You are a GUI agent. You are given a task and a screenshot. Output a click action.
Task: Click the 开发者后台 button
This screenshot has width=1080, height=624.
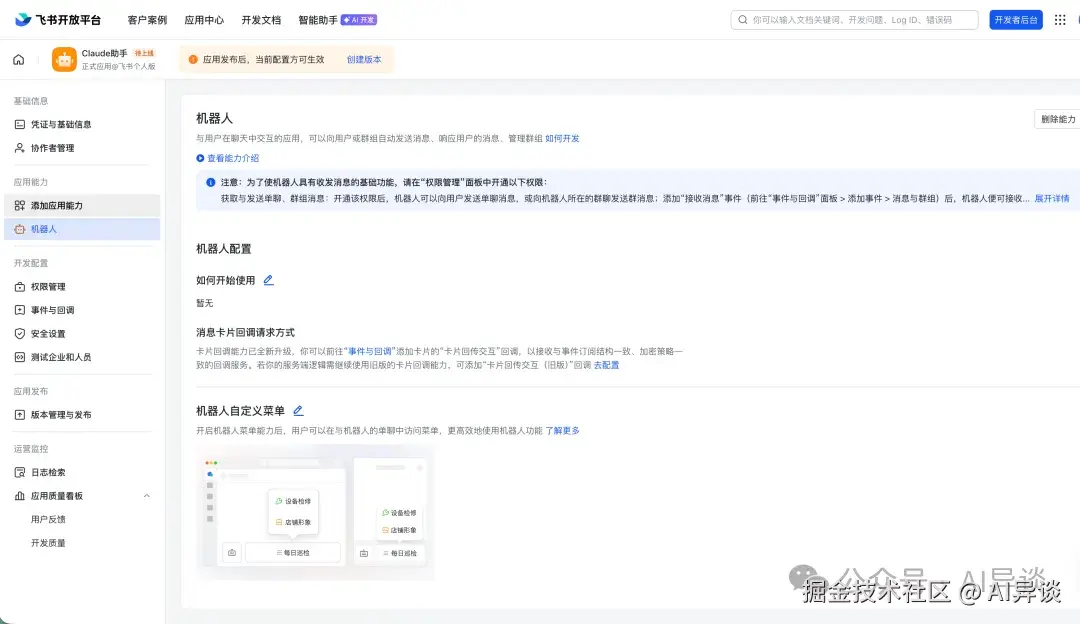pos(1016,20)
